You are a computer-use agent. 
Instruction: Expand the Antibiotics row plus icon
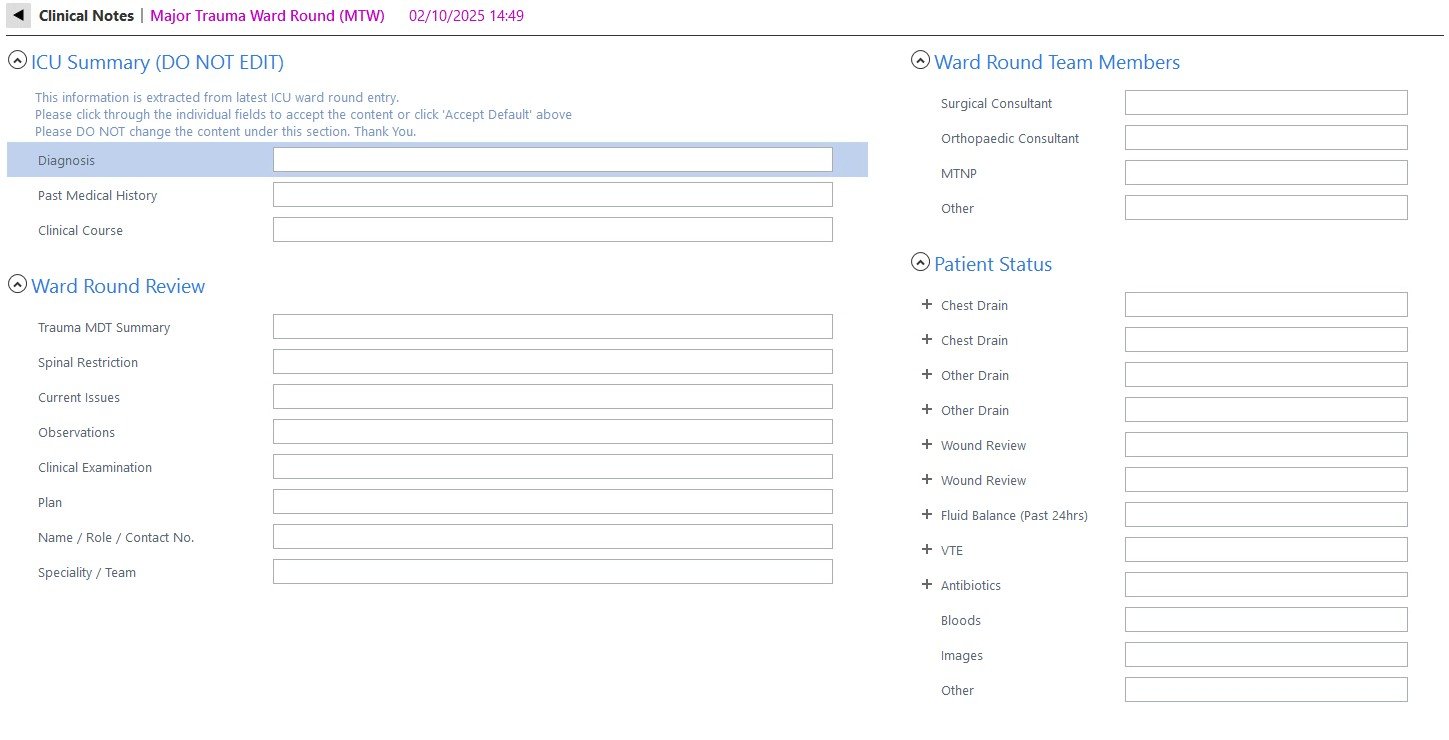926,584
